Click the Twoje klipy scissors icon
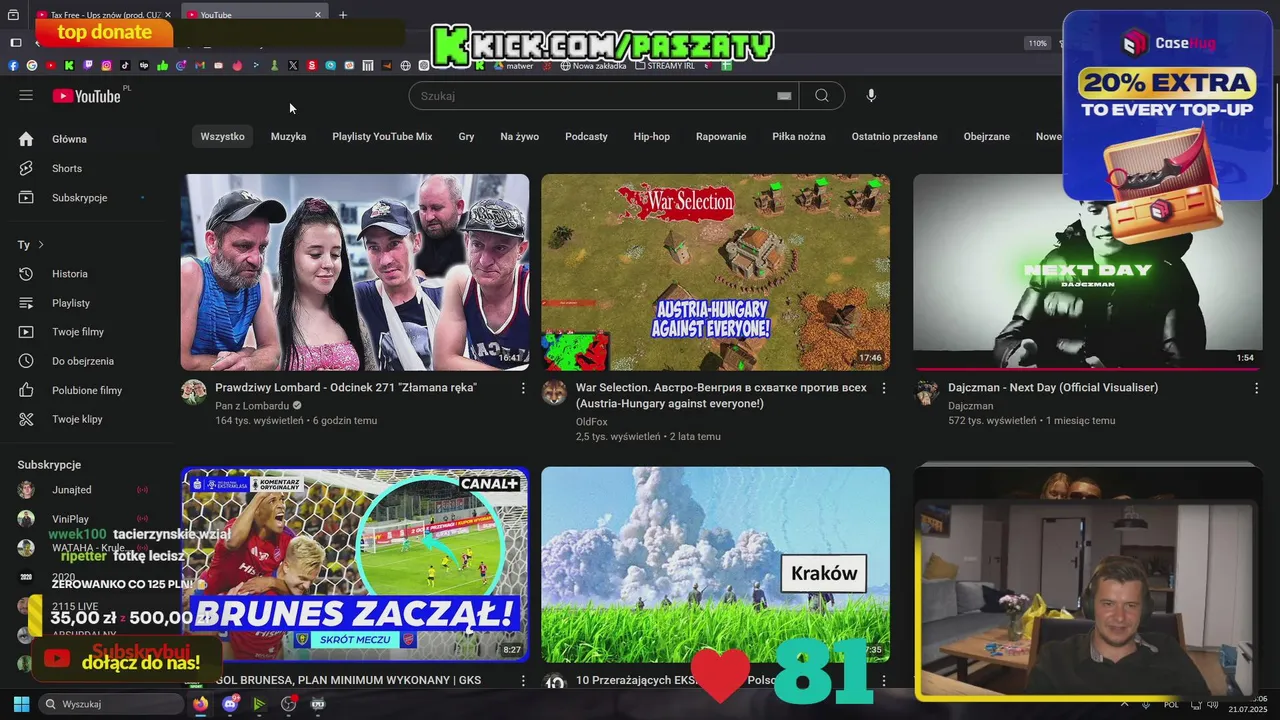 (27, 419)
